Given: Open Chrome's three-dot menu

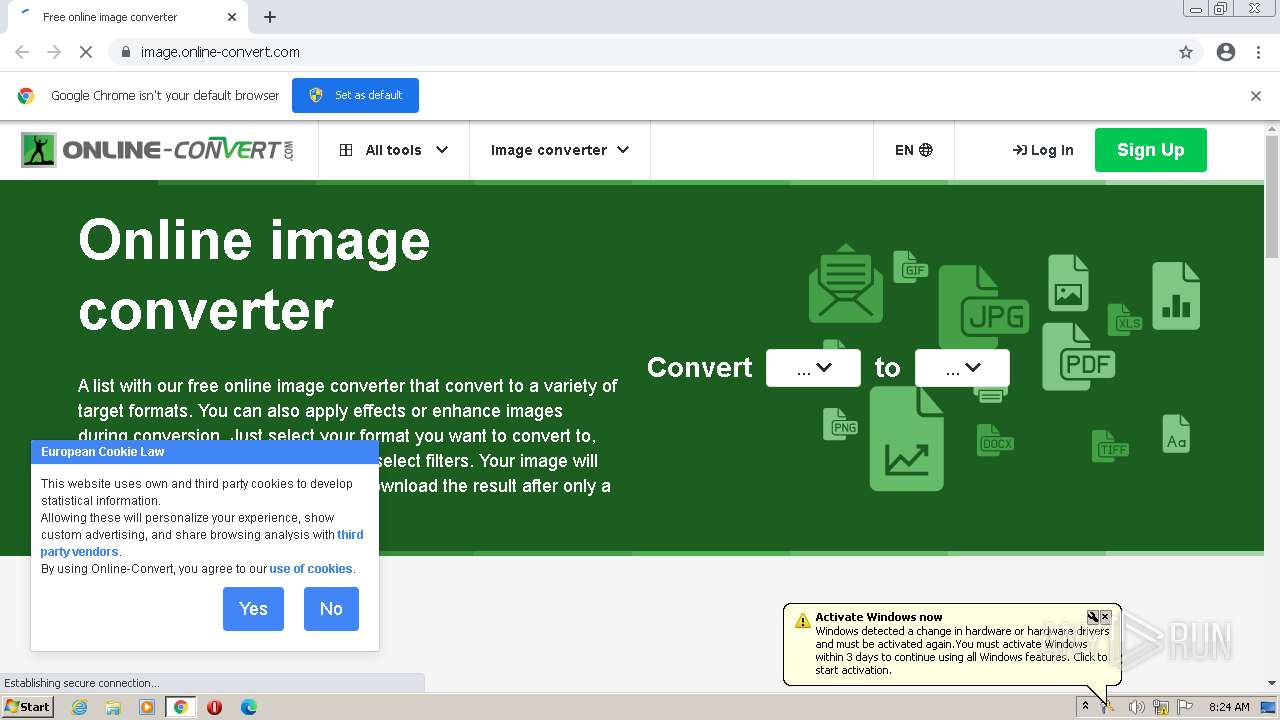Looking at the screenshot, I should [x=1258, y=52].
